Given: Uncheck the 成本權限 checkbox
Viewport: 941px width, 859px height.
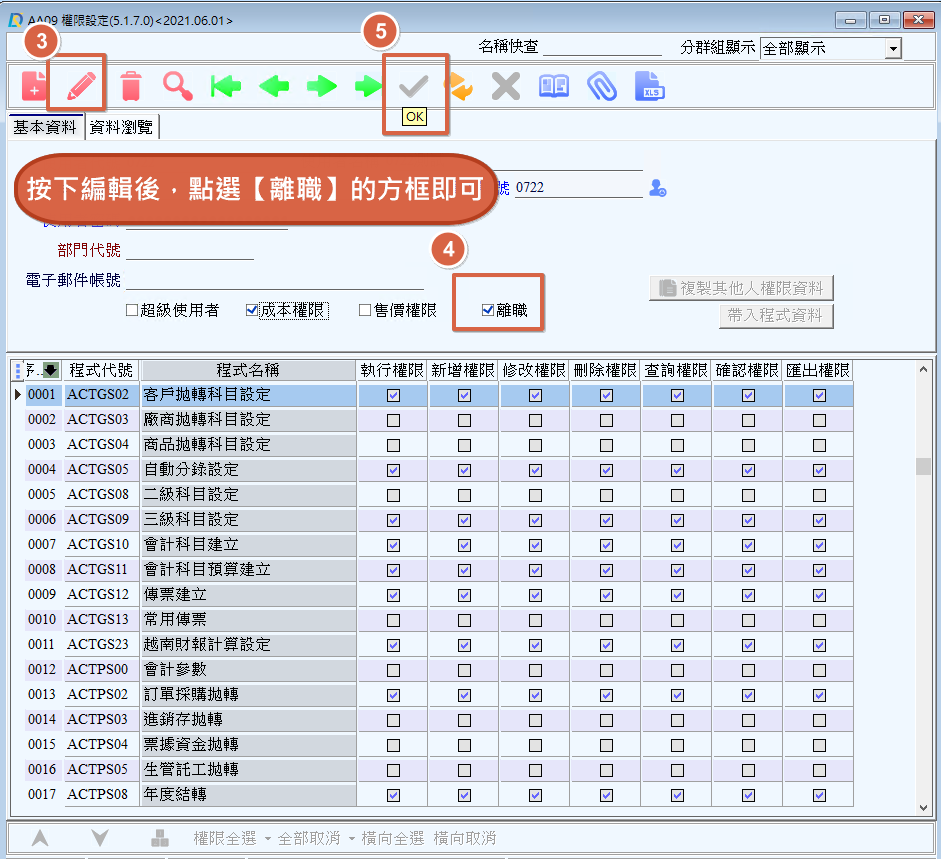Looking at the screenshot, I should click(252, 310).
